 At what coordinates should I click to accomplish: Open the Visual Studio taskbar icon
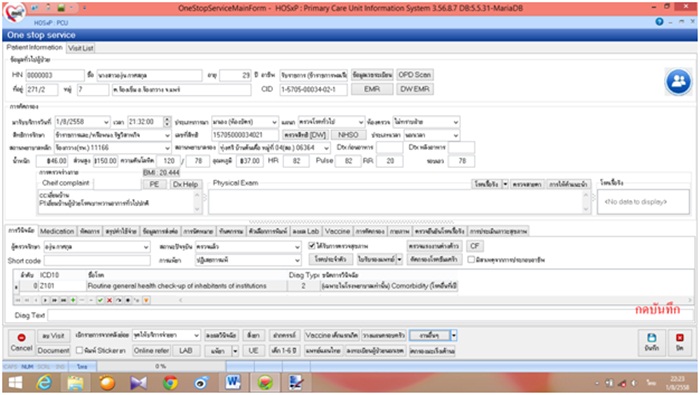[138, 383]
